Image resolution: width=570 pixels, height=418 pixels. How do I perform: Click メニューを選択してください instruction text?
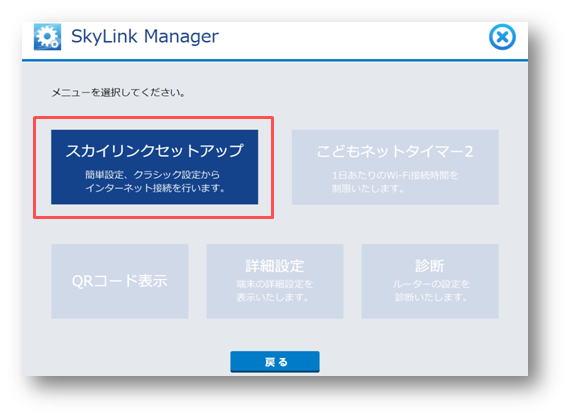tap(119, 92)
